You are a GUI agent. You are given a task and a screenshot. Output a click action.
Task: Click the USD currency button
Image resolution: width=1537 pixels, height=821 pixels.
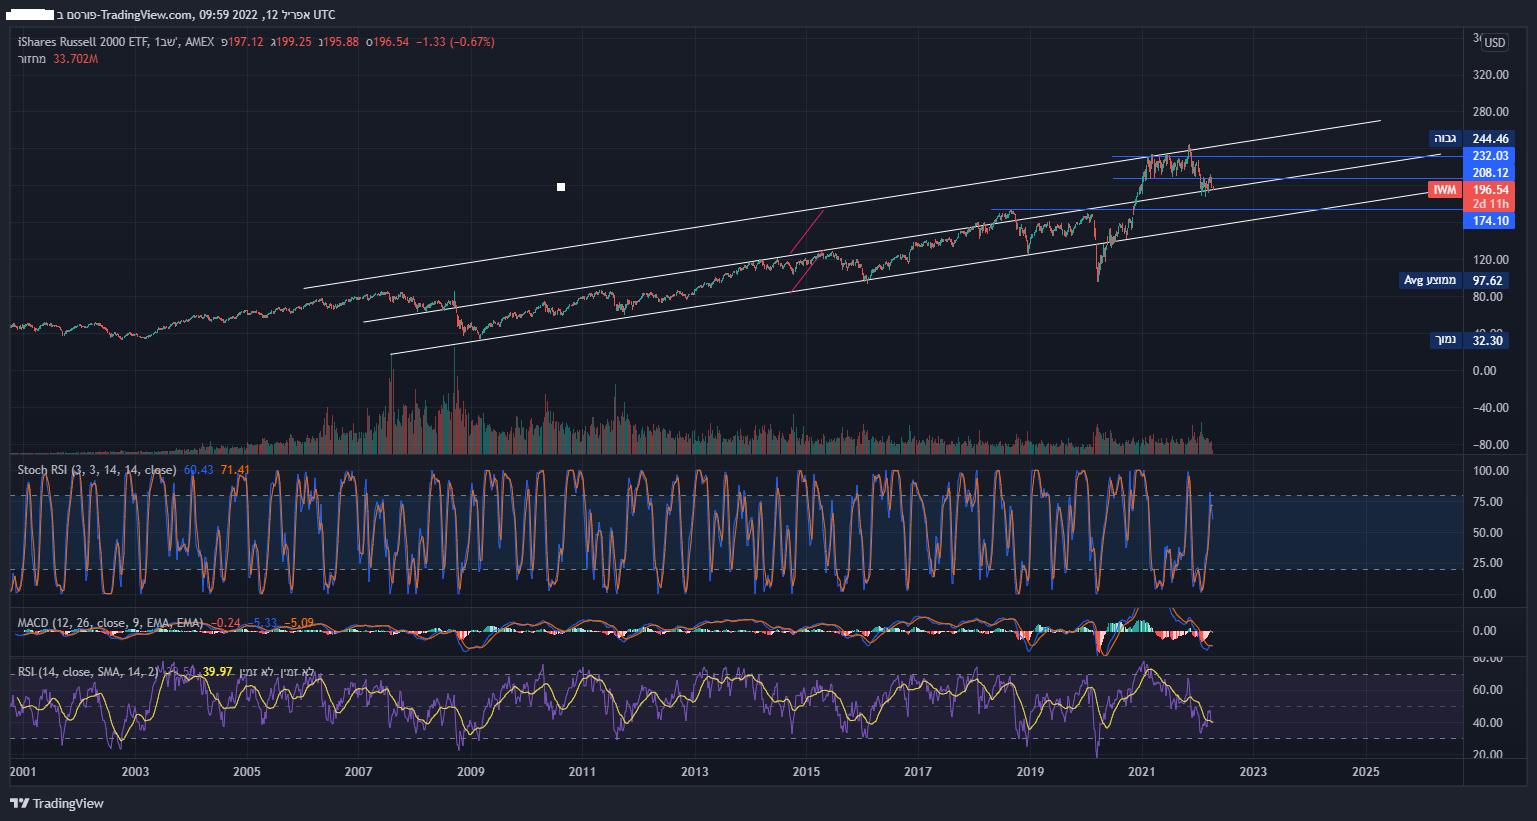1494,43
